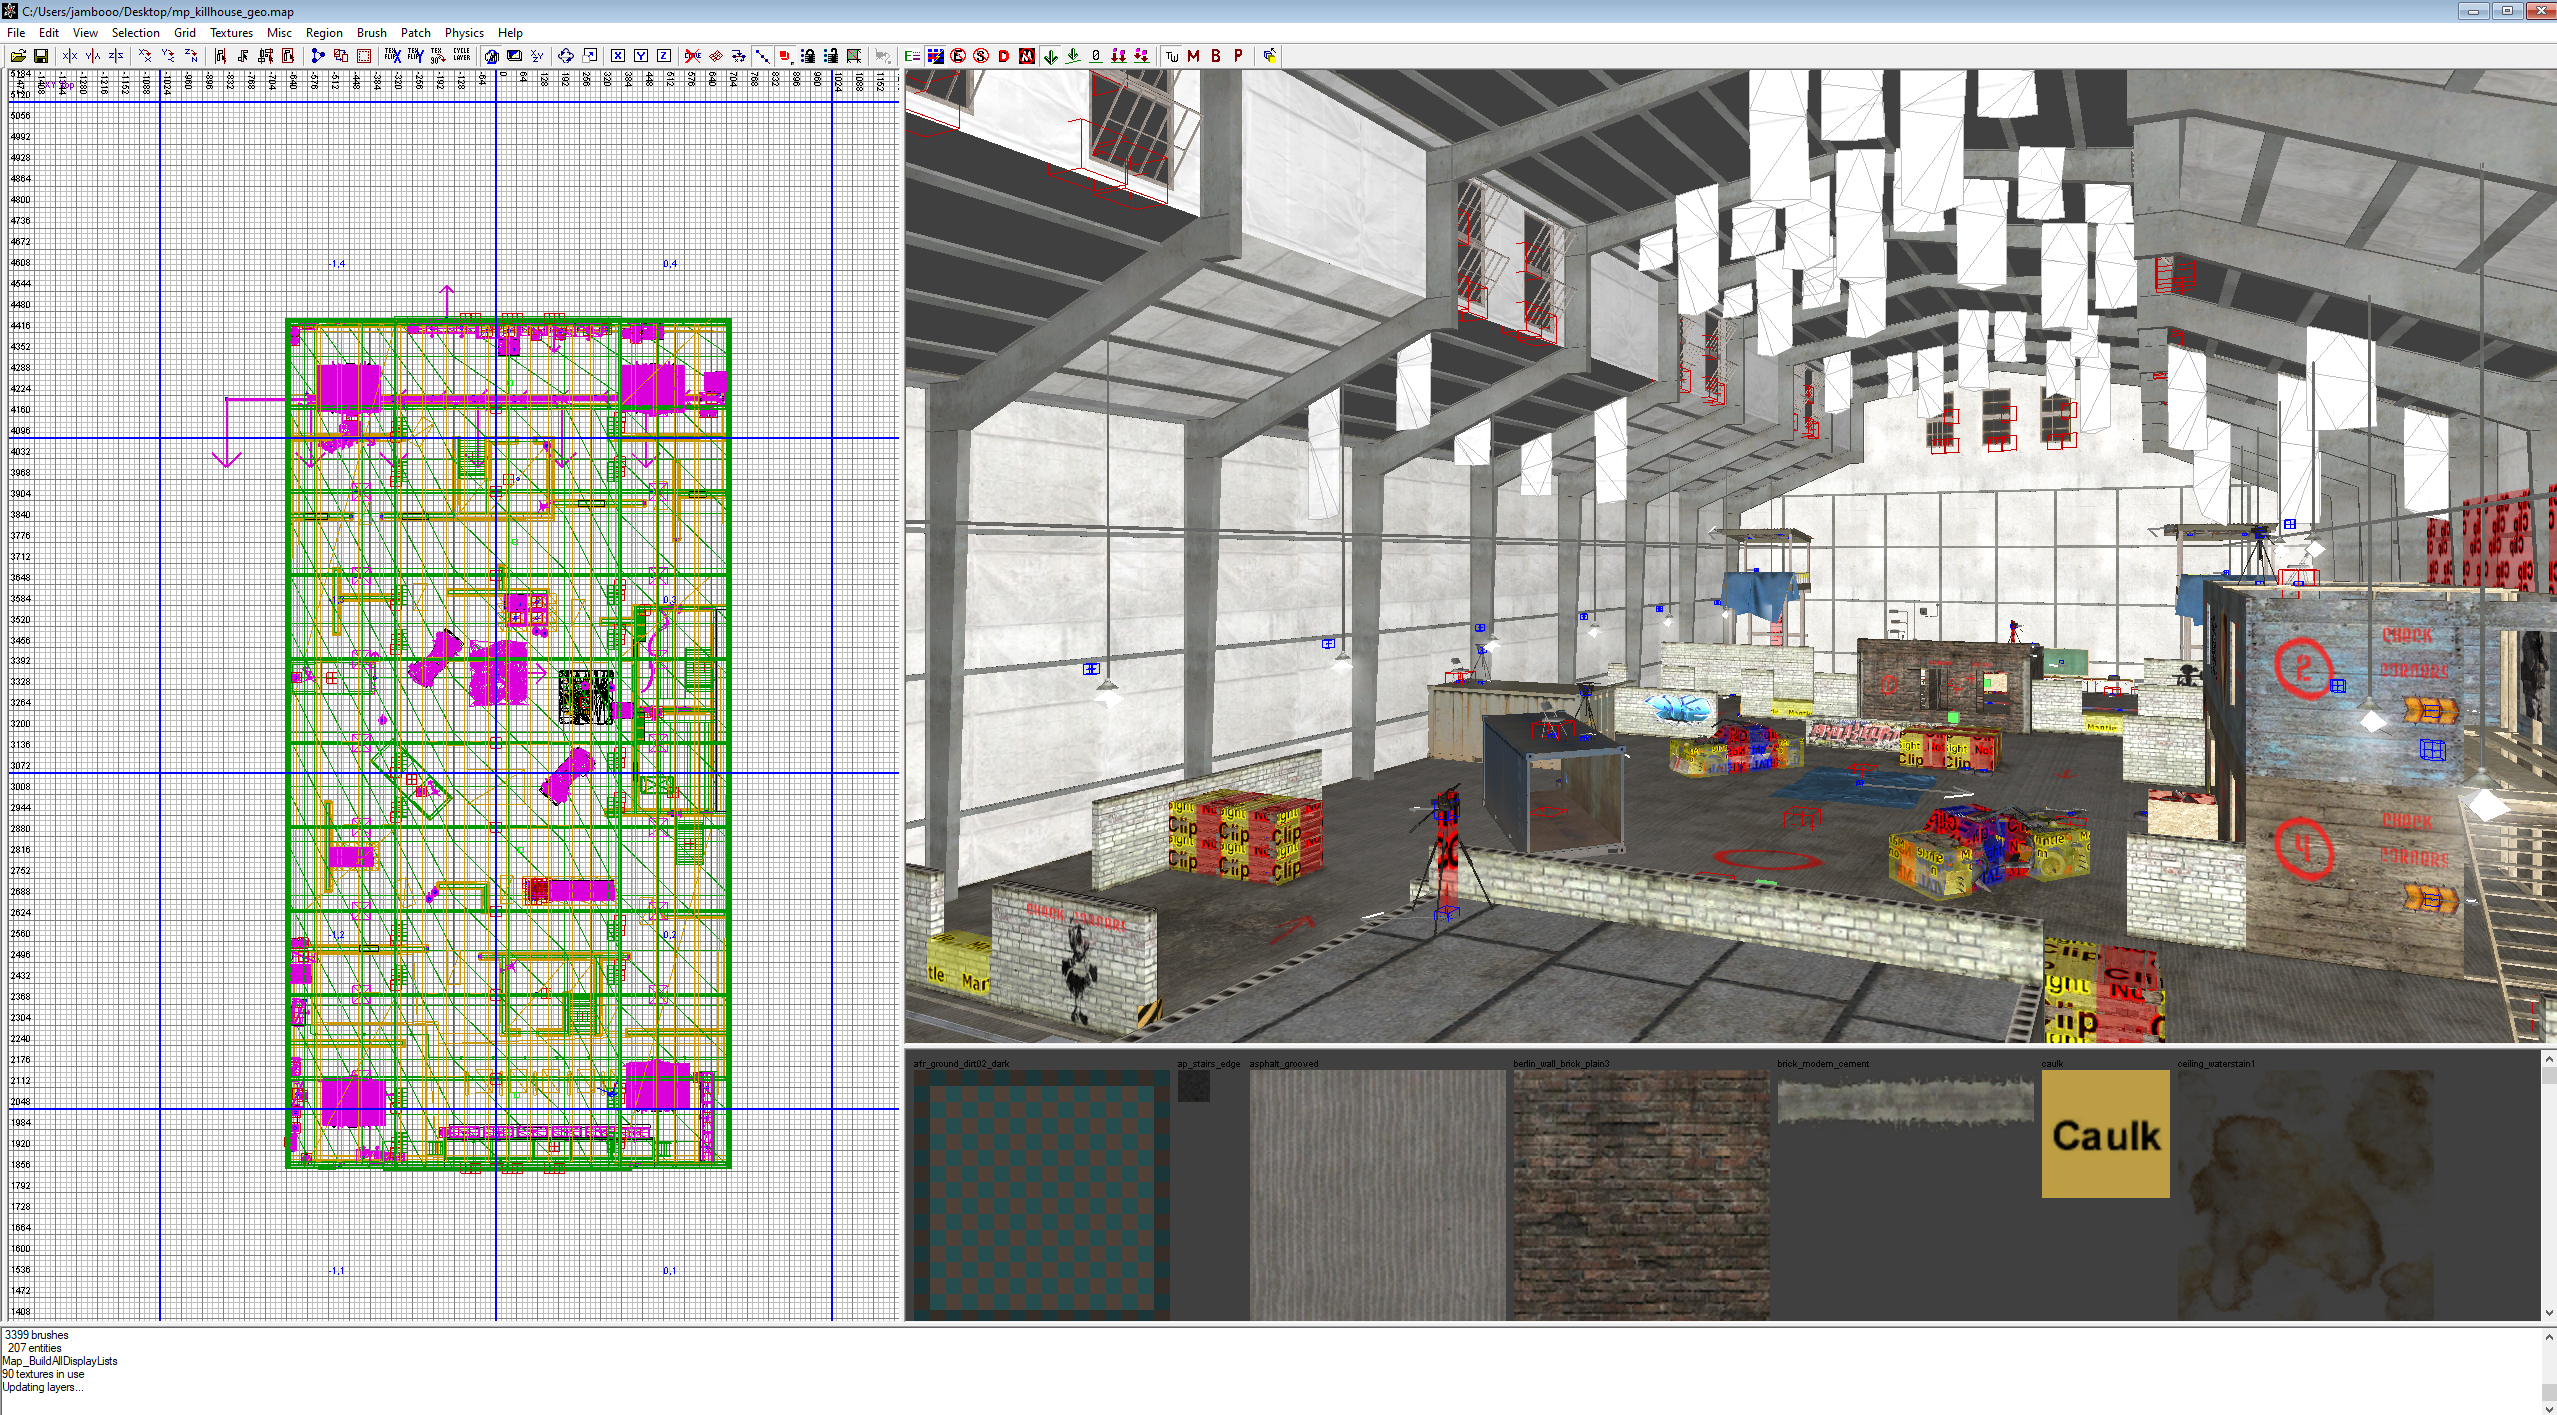Open the File menu
2557x1415 pixels.
coord(16,33)
